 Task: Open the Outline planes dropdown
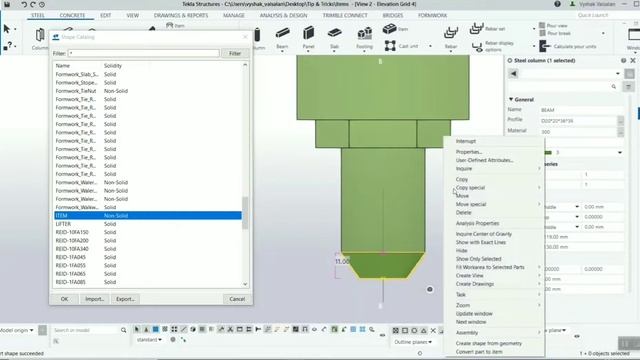413,342
